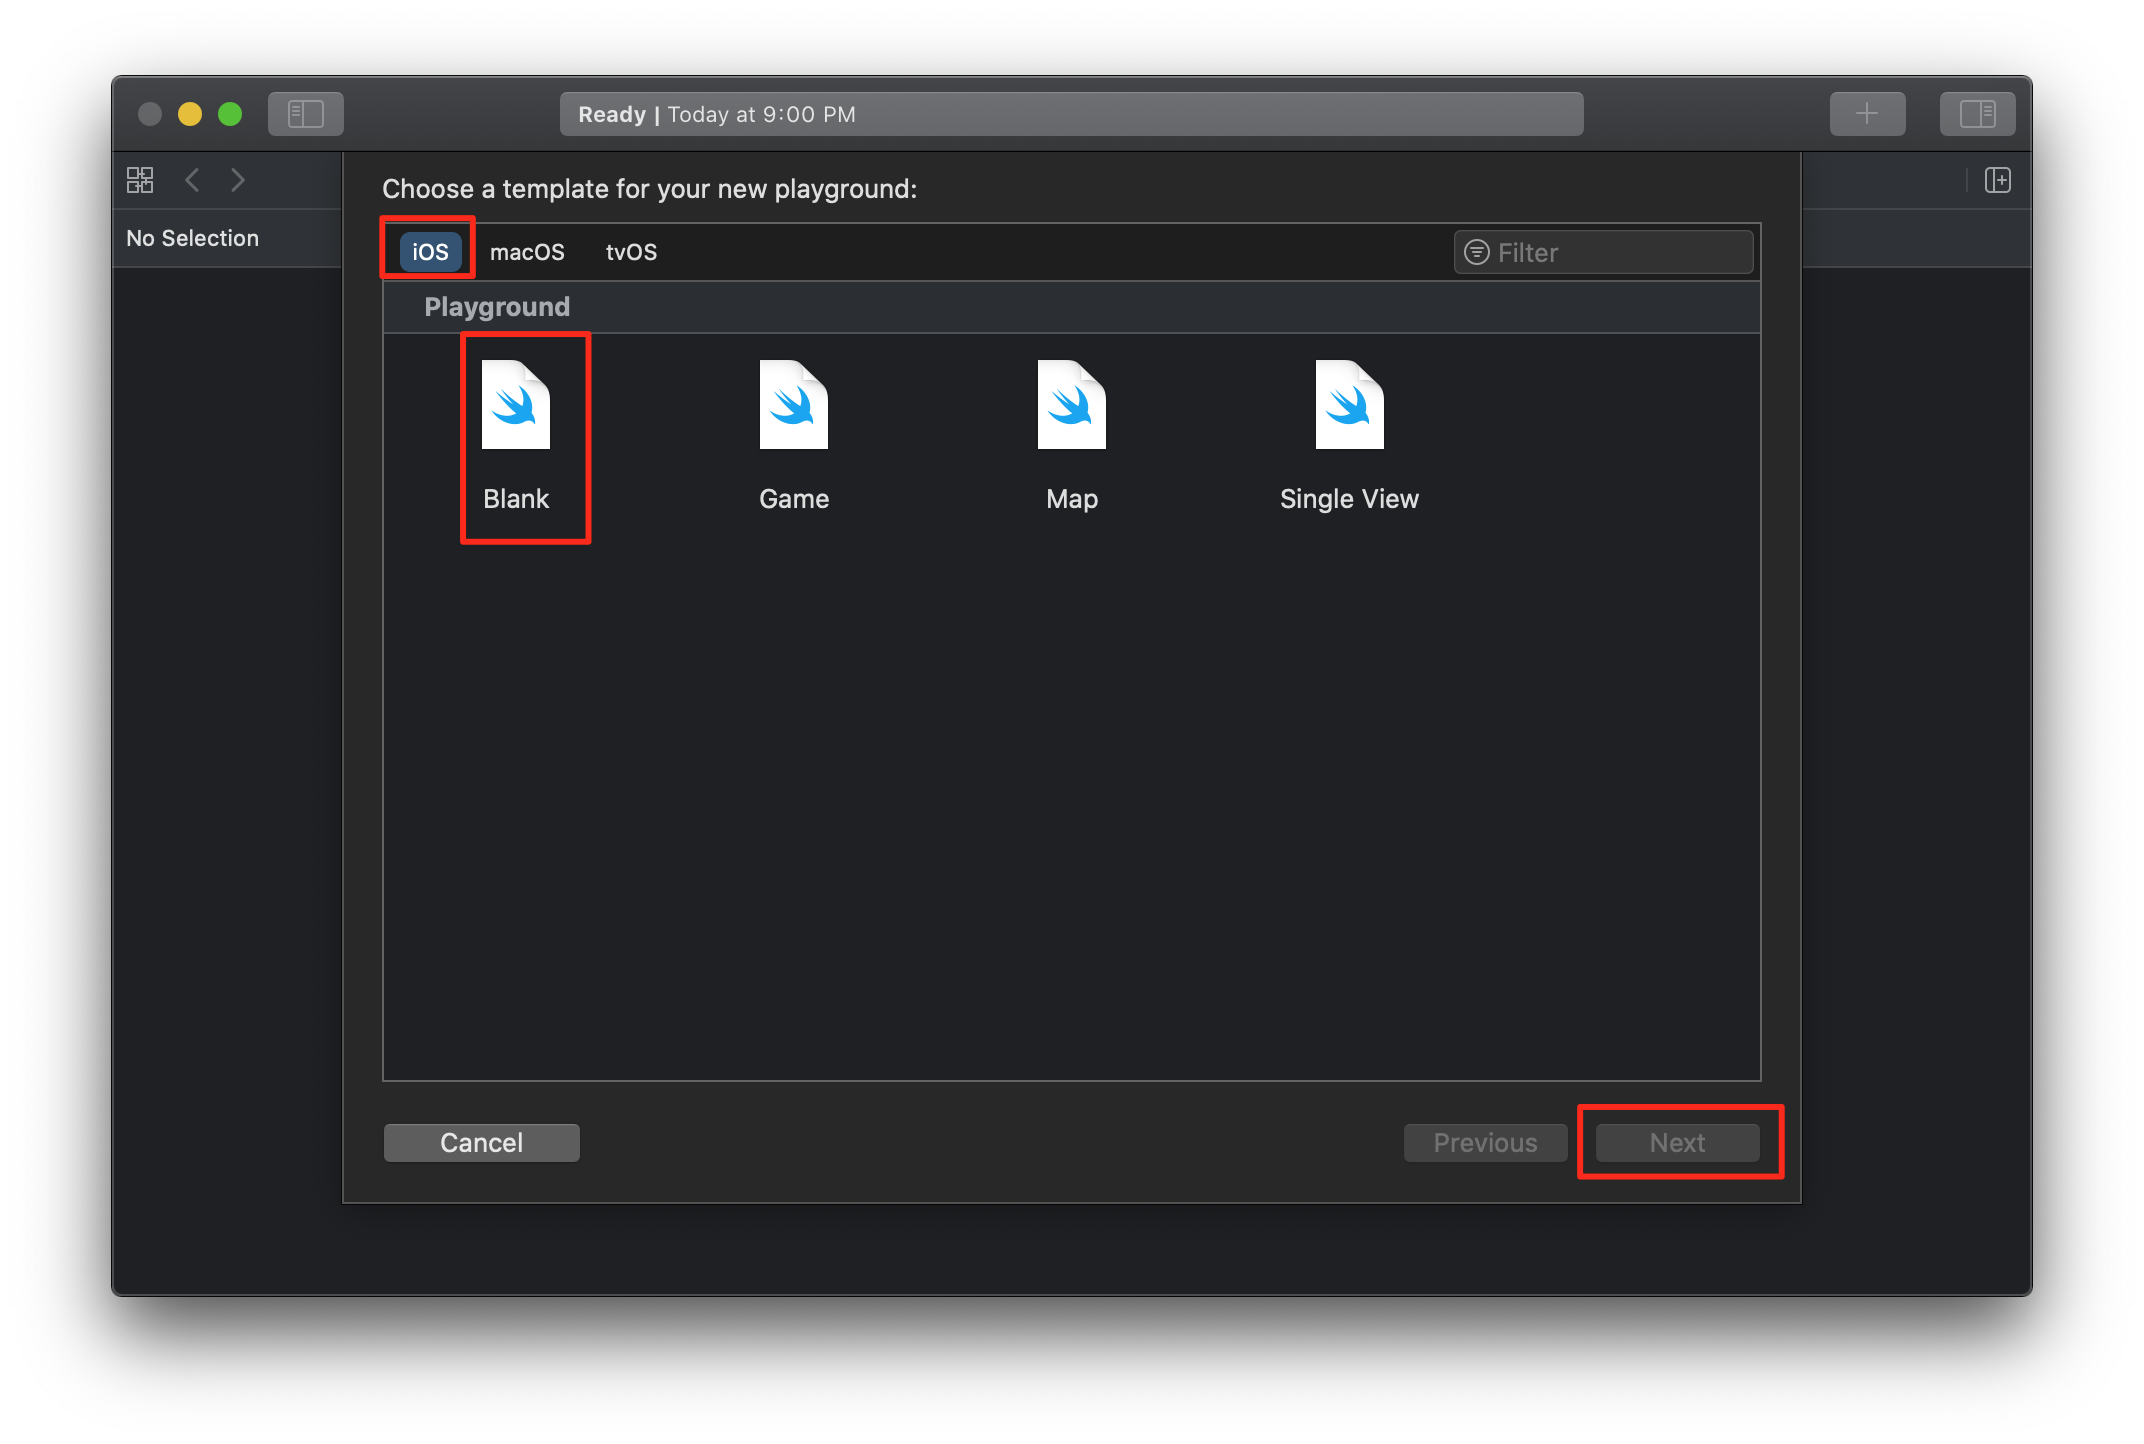Toggle the navigator sidebar button

point(306,114)
